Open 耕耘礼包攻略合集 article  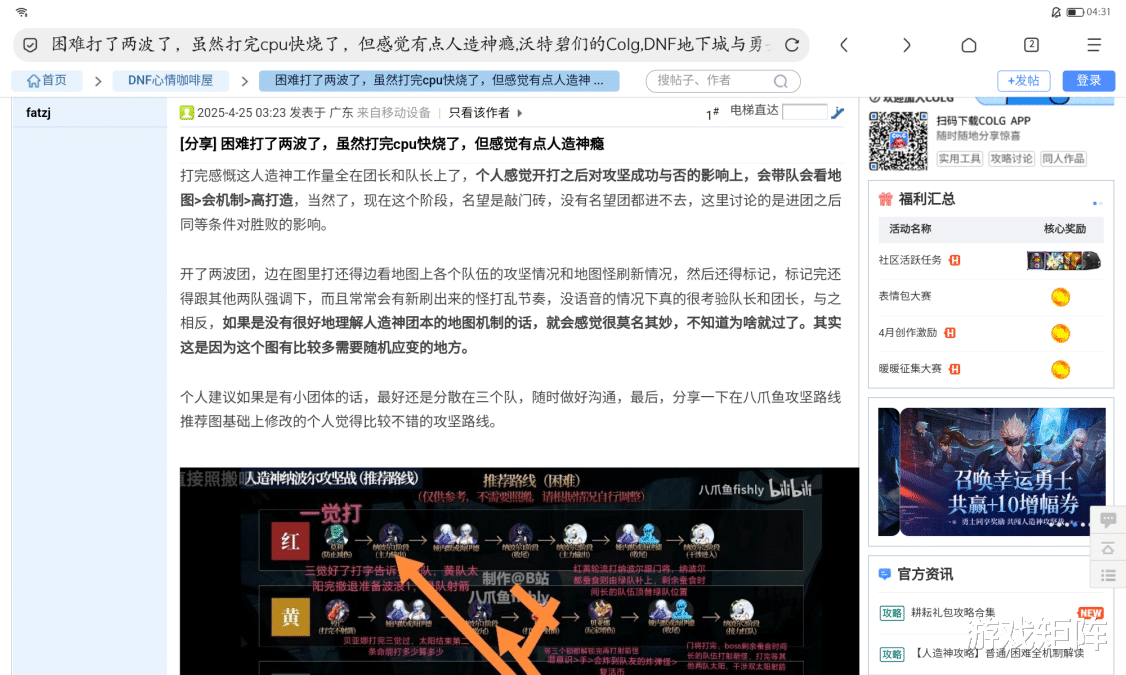point(953,613)
